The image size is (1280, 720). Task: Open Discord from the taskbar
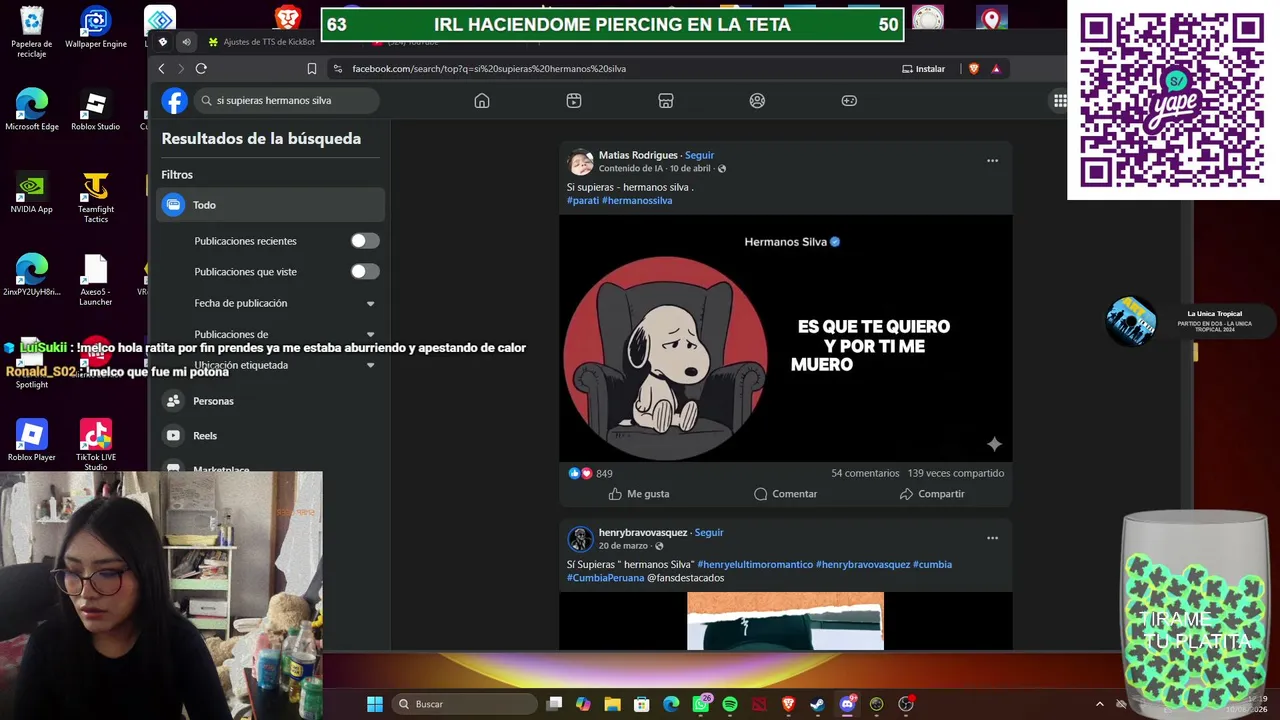(847, 704)
